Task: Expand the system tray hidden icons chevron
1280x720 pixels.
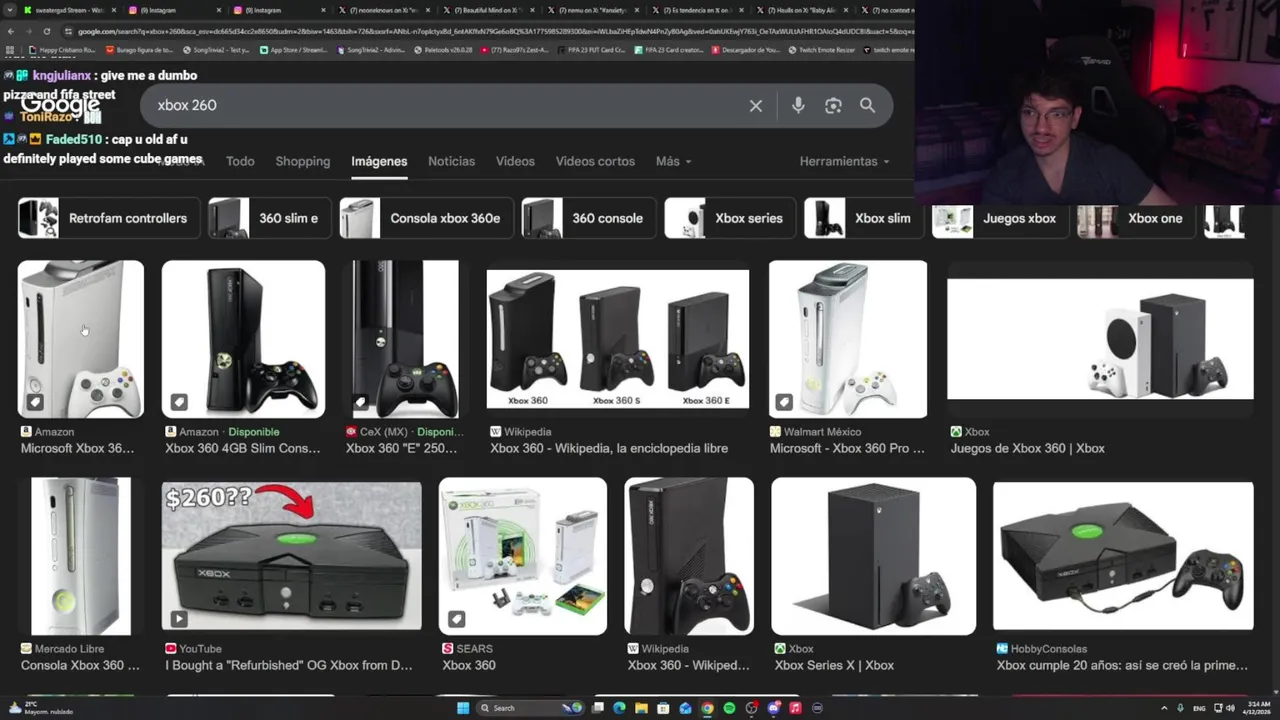Action: point(1163,708)
